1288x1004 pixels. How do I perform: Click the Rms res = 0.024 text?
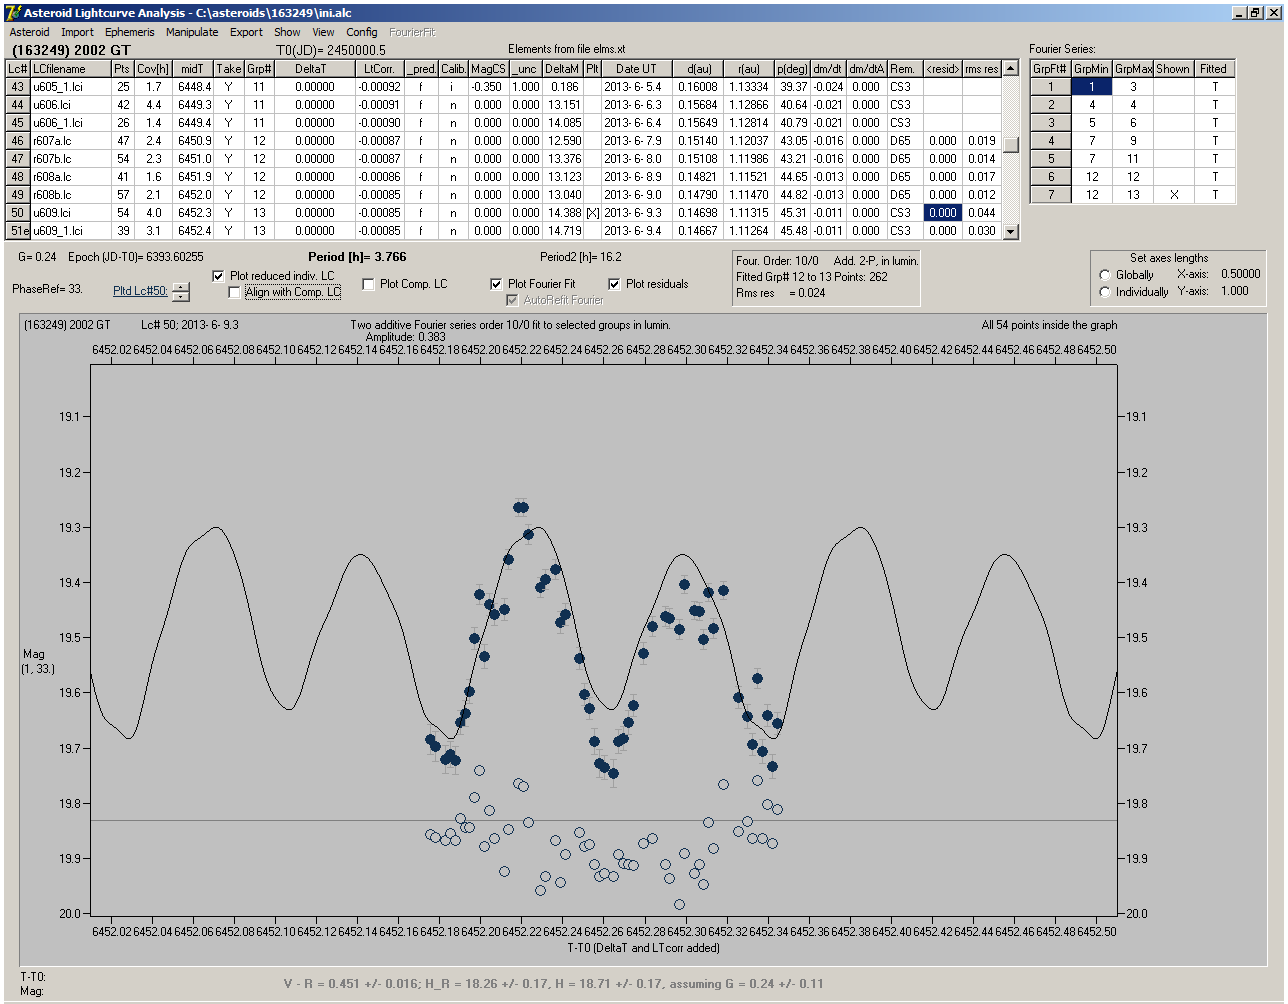click(781, 293)
